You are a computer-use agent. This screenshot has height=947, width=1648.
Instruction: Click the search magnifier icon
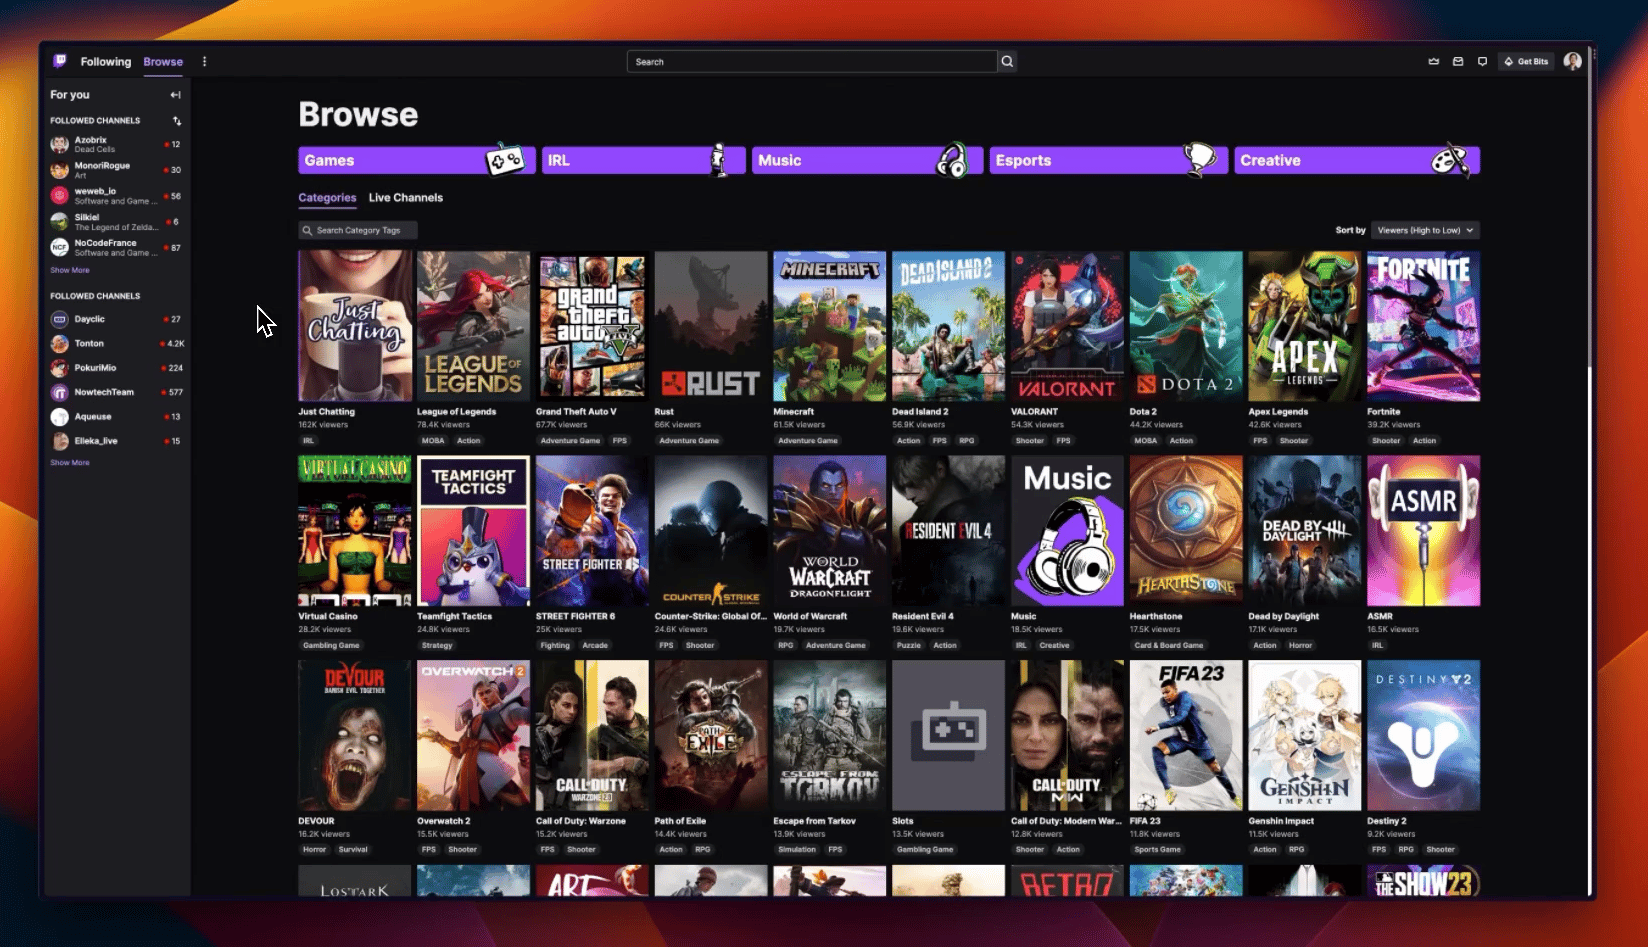pyautogui.click(x=1007, y=61)
